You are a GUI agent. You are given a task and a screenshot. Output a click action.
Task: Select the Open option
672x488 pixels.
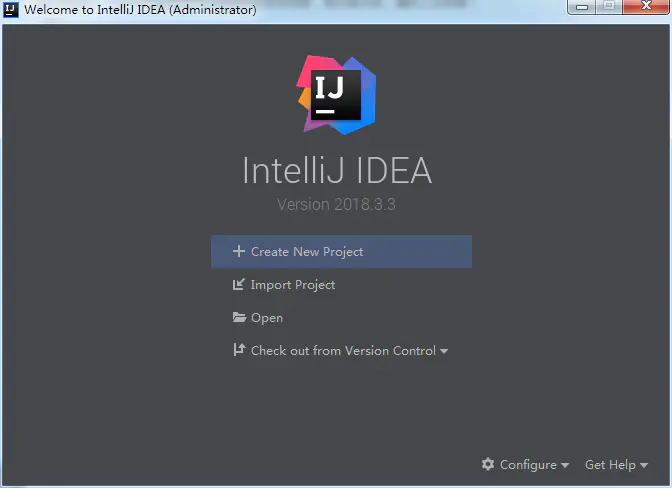coord(267,318)
